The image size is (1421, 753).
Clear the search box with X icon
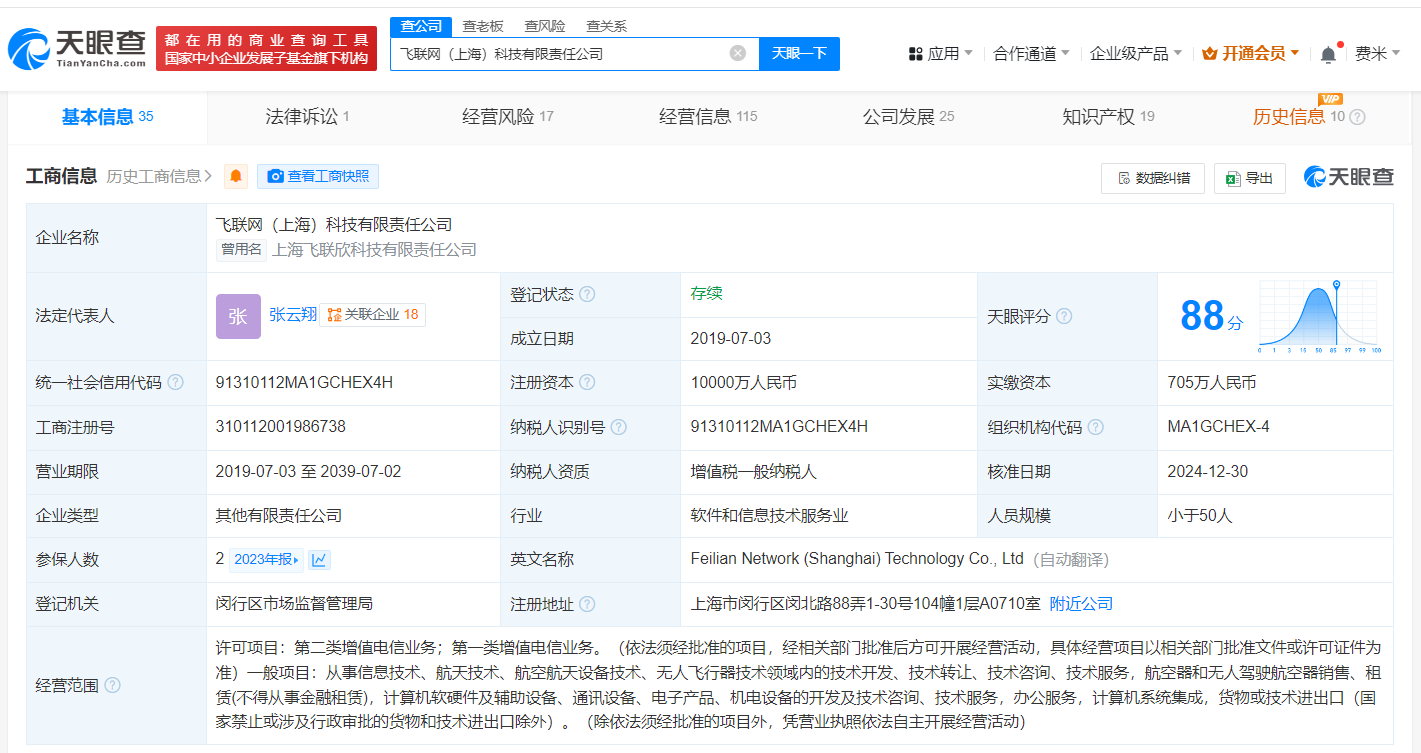tap(737, 54)
